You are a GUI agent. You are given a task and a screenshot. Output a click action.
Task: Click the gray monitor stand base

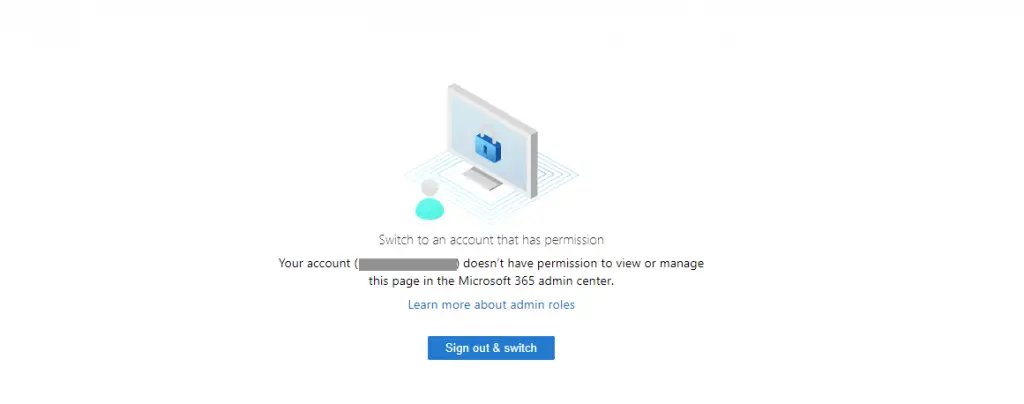[483, 178]
